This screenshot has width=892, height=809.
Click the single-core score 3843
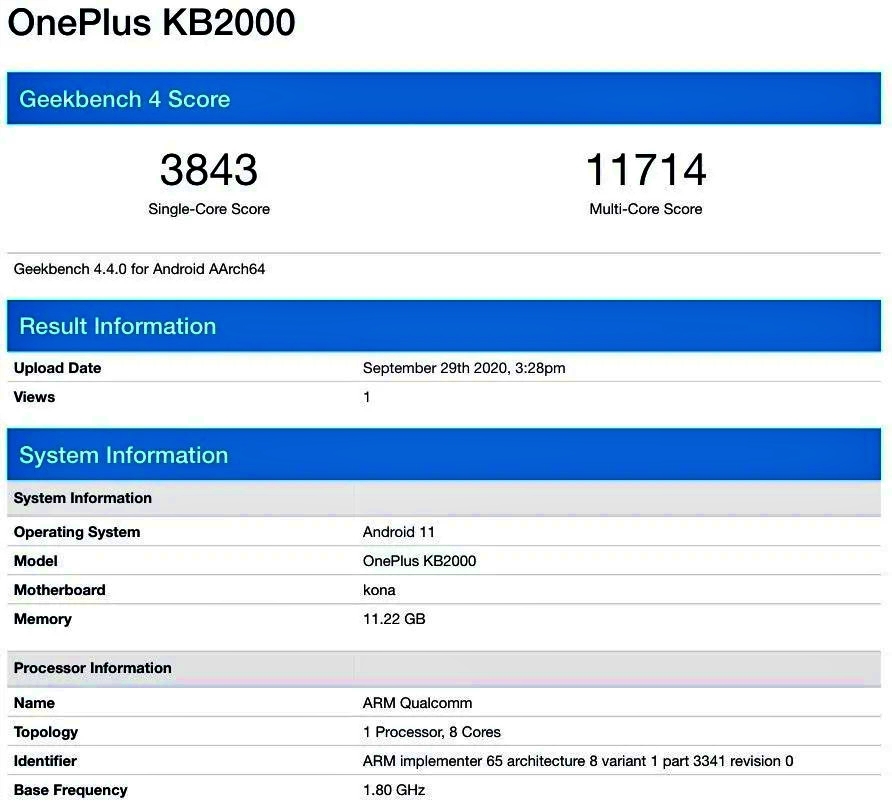click(x=209, y=170)
